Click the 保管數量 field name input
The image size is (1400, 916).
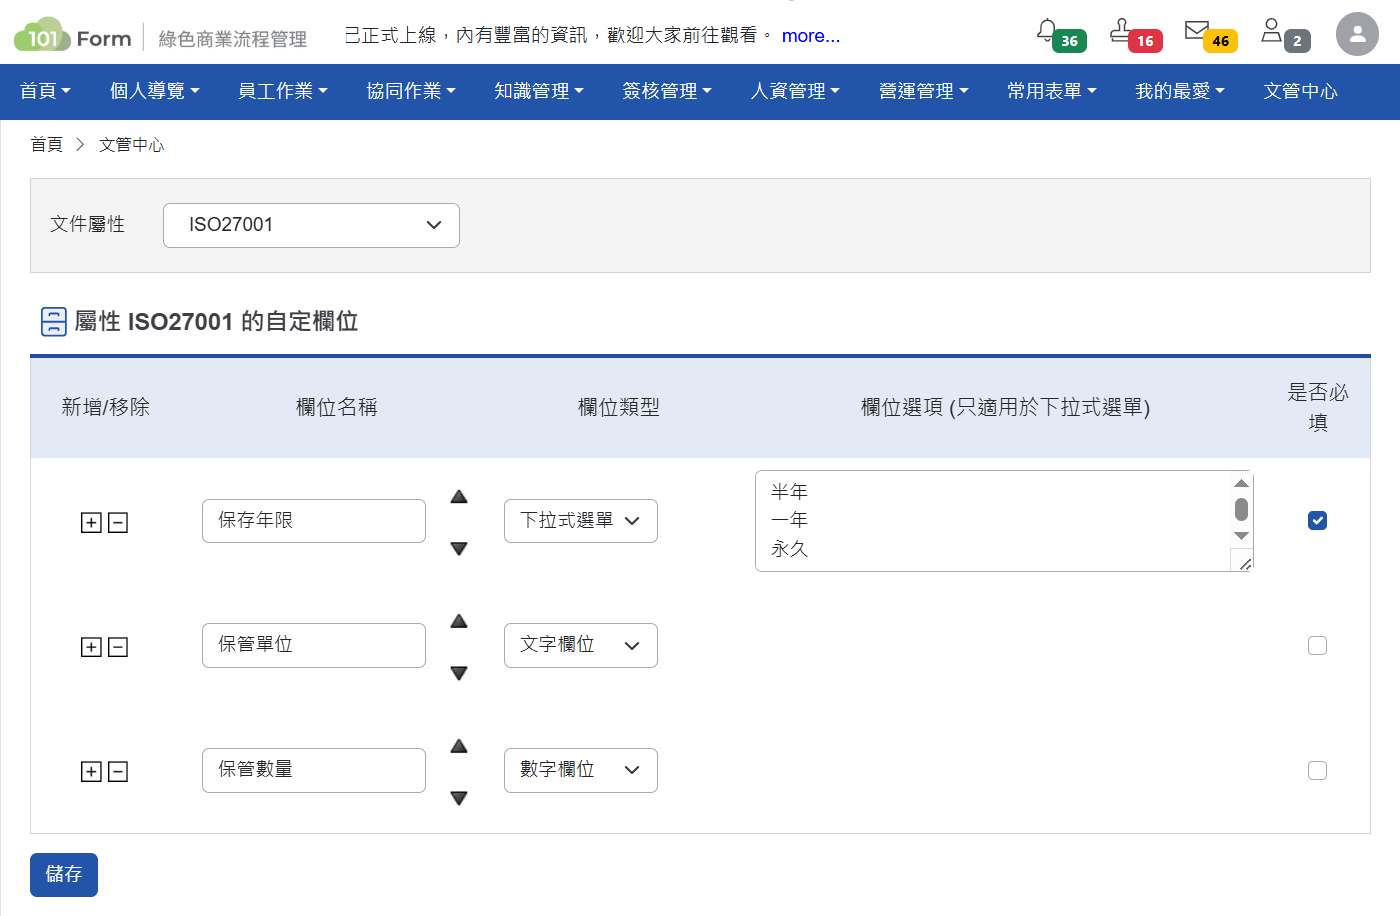pos(314,770)
